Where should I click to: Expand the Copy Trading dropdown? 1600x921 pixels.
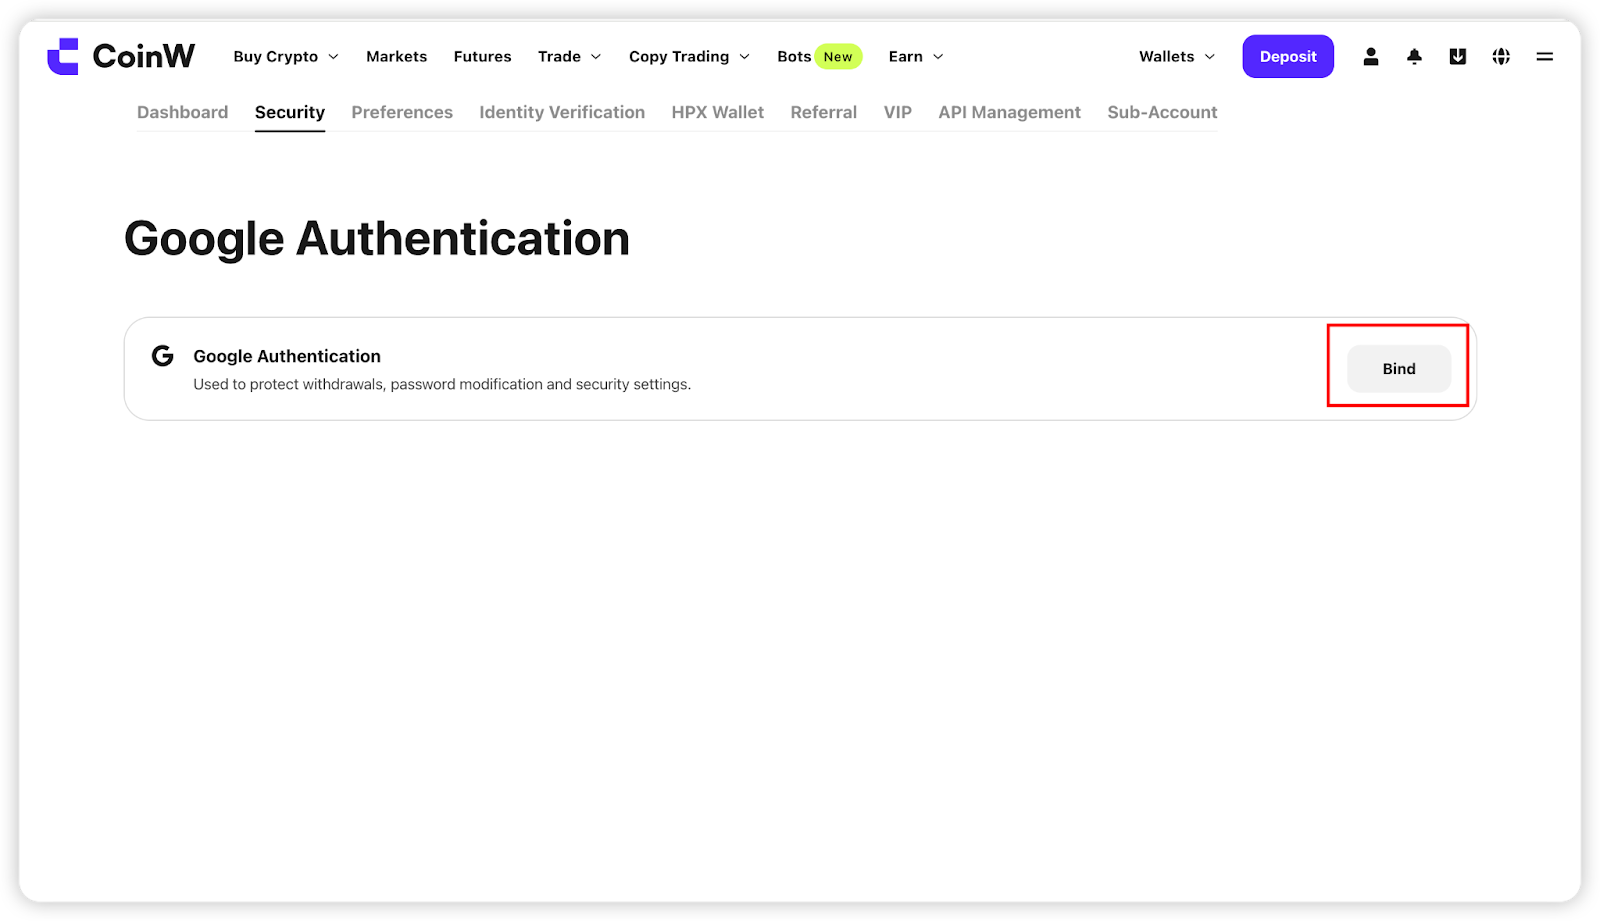point(689,57)
